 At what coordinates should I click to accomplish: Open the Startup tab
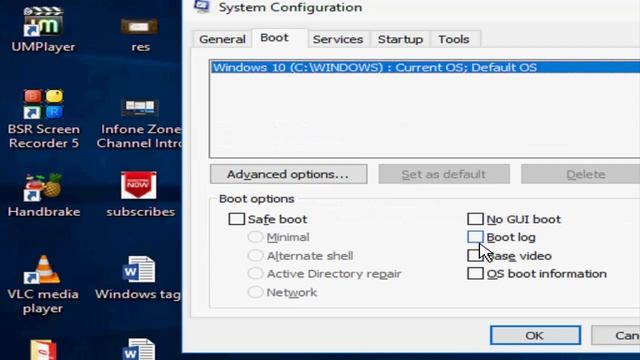point(400,39)
